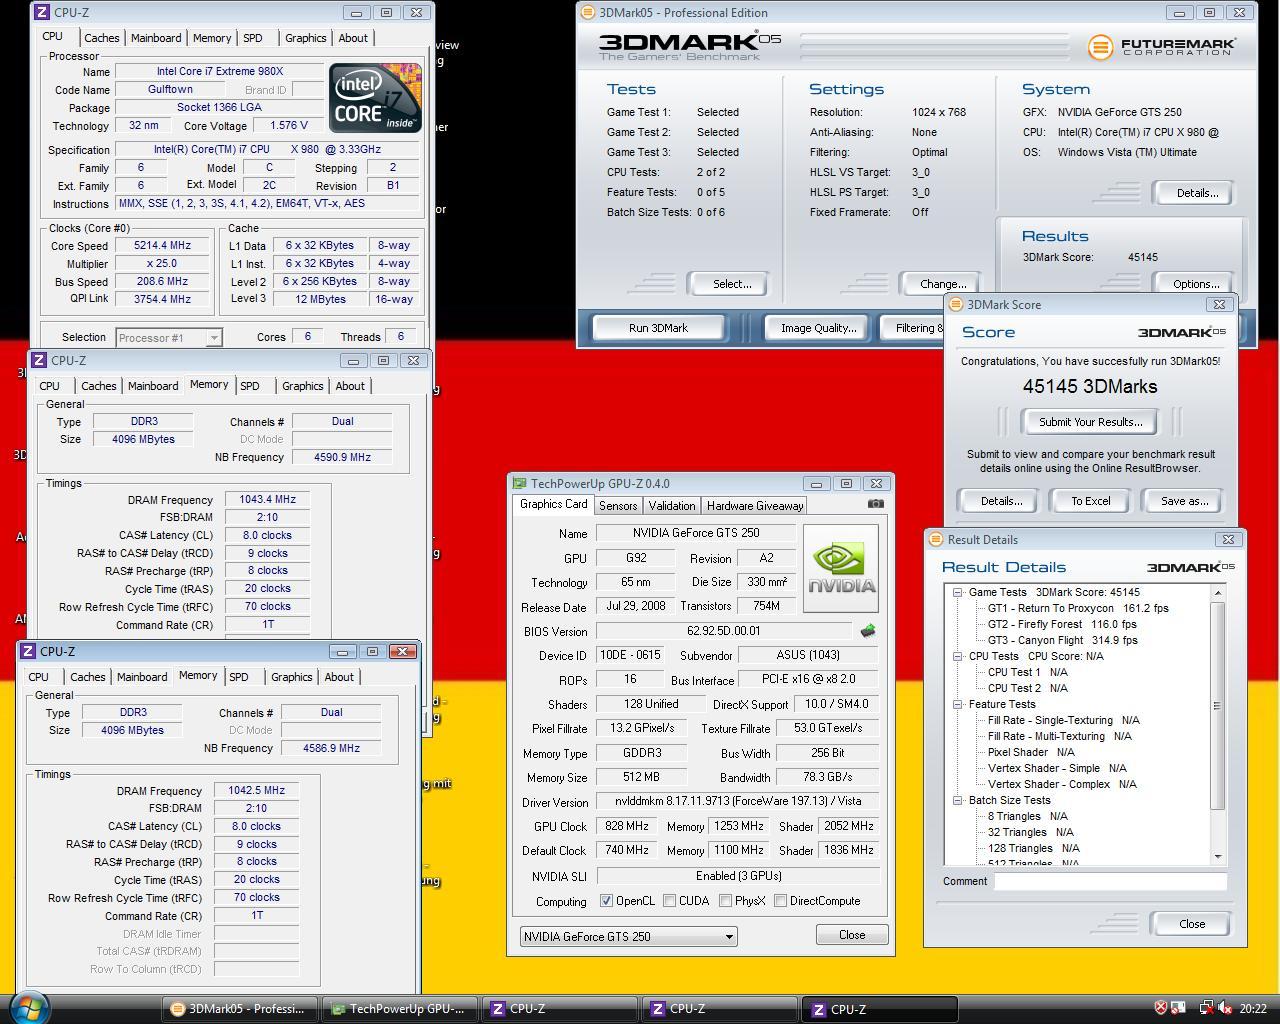This screenshot has height=1024, width=1280.
Task: Collapse the Game Tests tree node
Action: coord(957,592)
